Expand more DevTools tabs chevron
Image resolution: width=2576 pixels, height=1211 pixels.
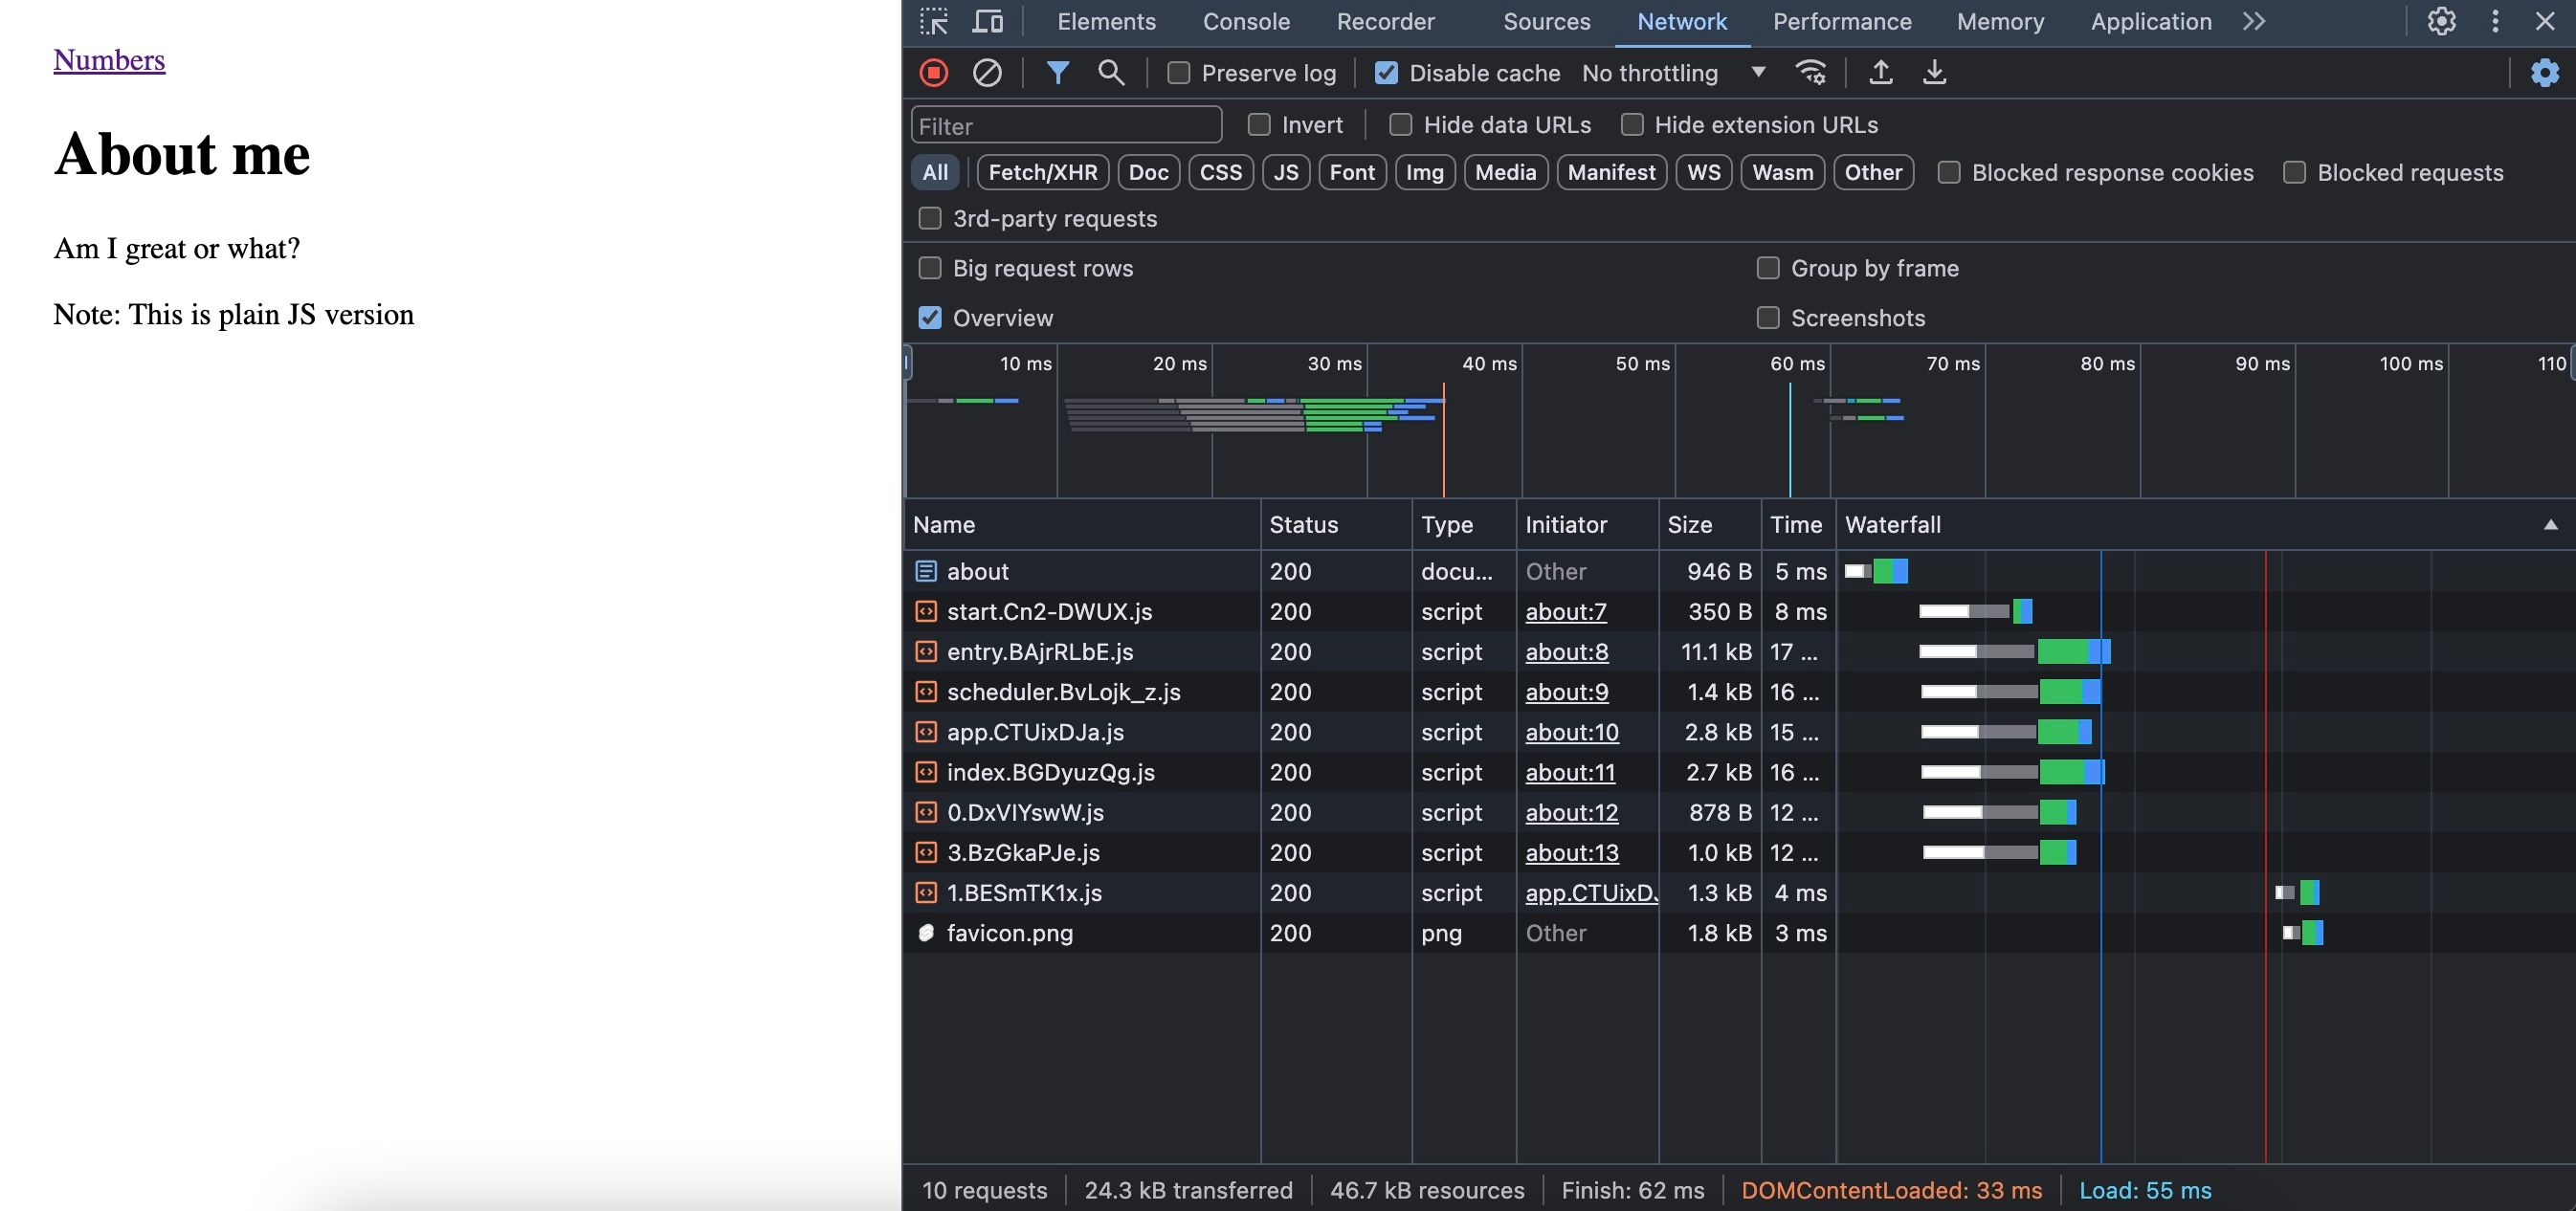(2253, 22)
